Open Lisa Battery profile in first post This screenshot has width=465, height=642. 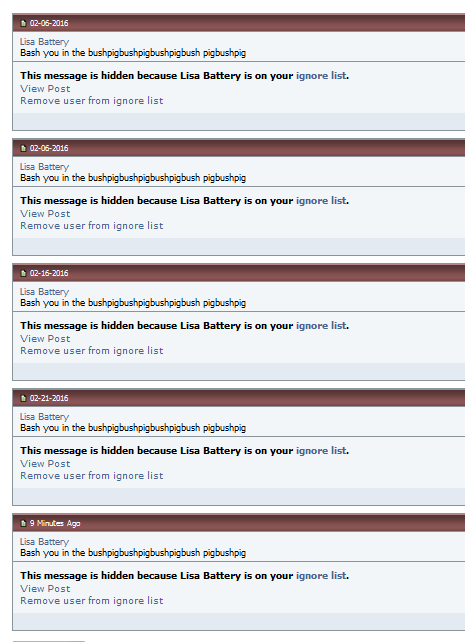click(45, 42)
